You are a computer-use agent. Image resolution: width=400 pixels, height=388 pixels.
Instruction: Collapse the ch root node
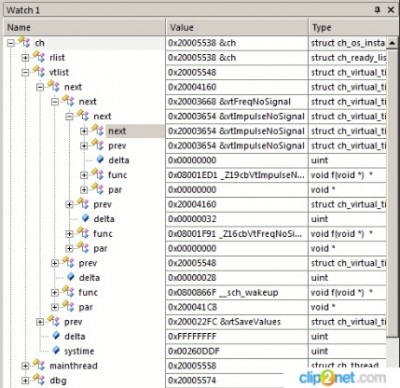click(x=11, y=43)
